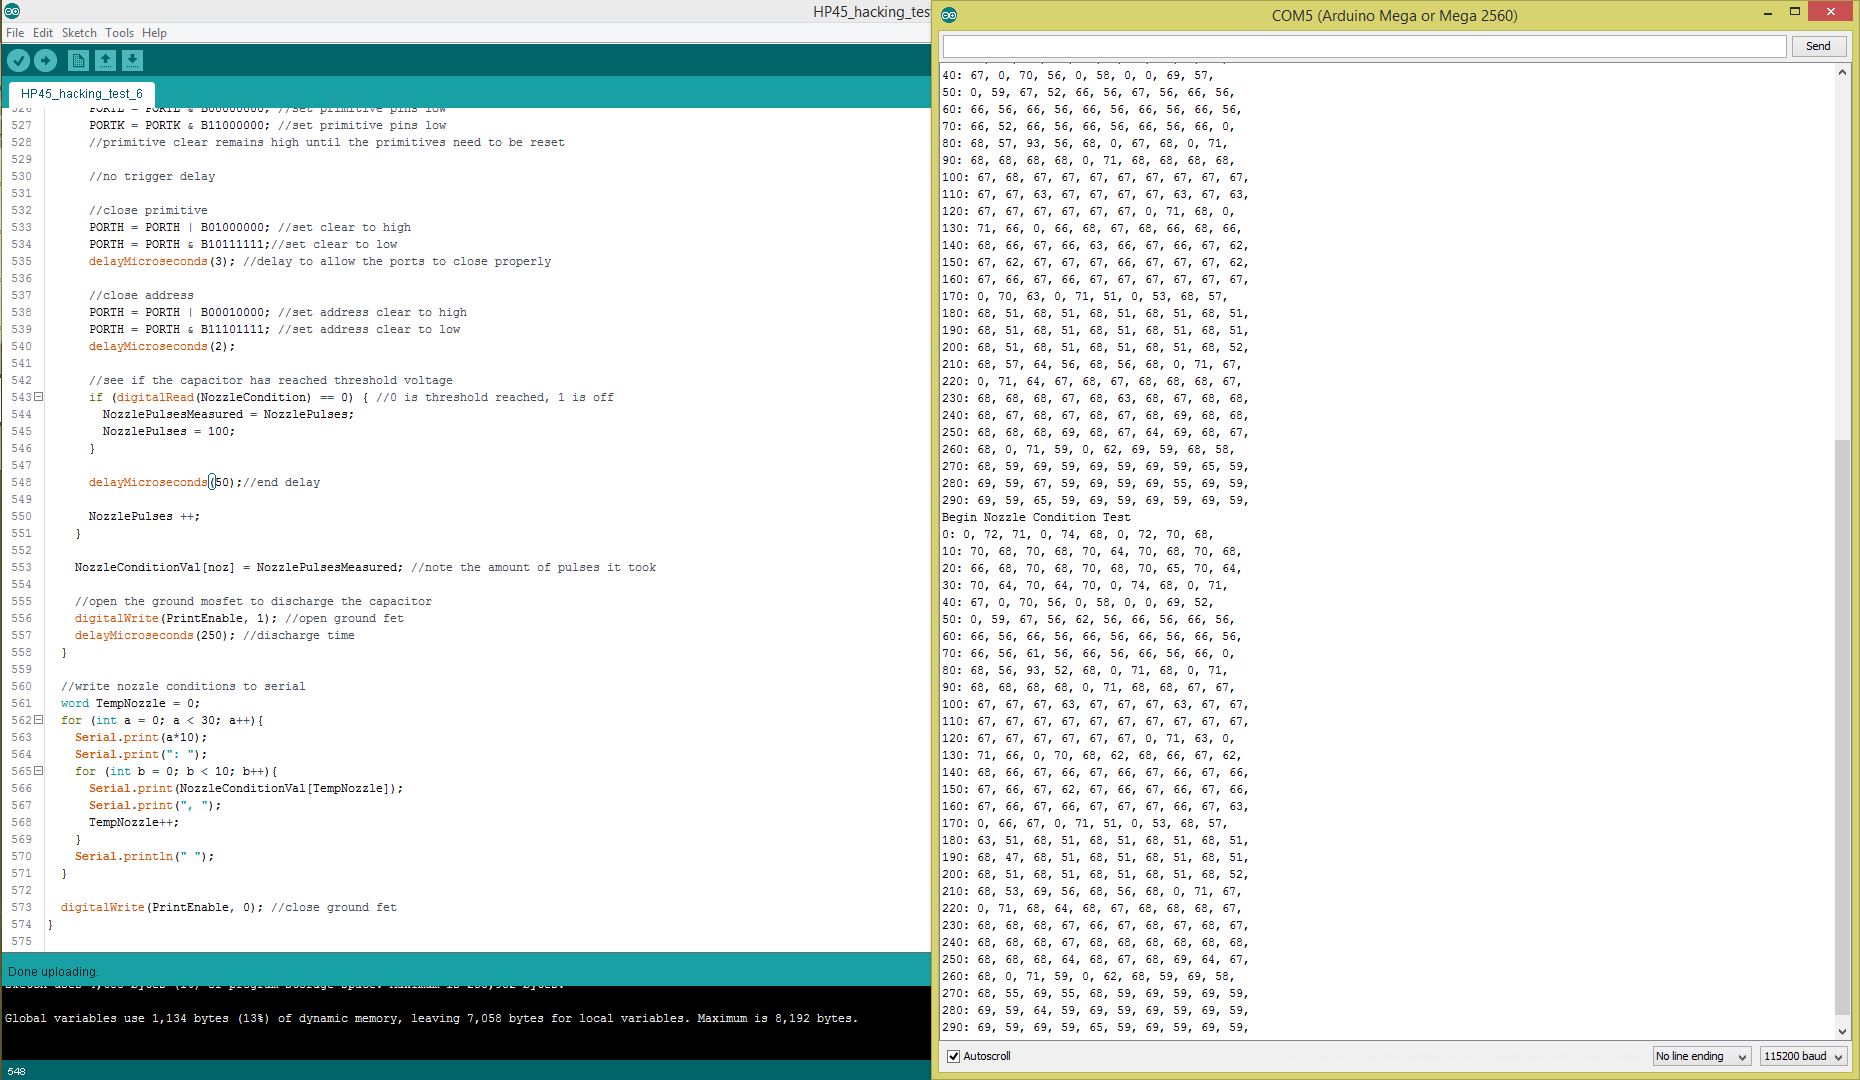Click the serial monitor text input field

(x=1364, y=46)
